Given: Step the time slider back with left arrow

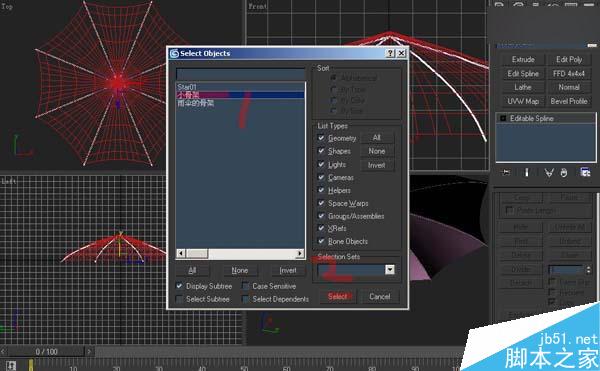Looking at the screenshot, I should tap(3, 351).
